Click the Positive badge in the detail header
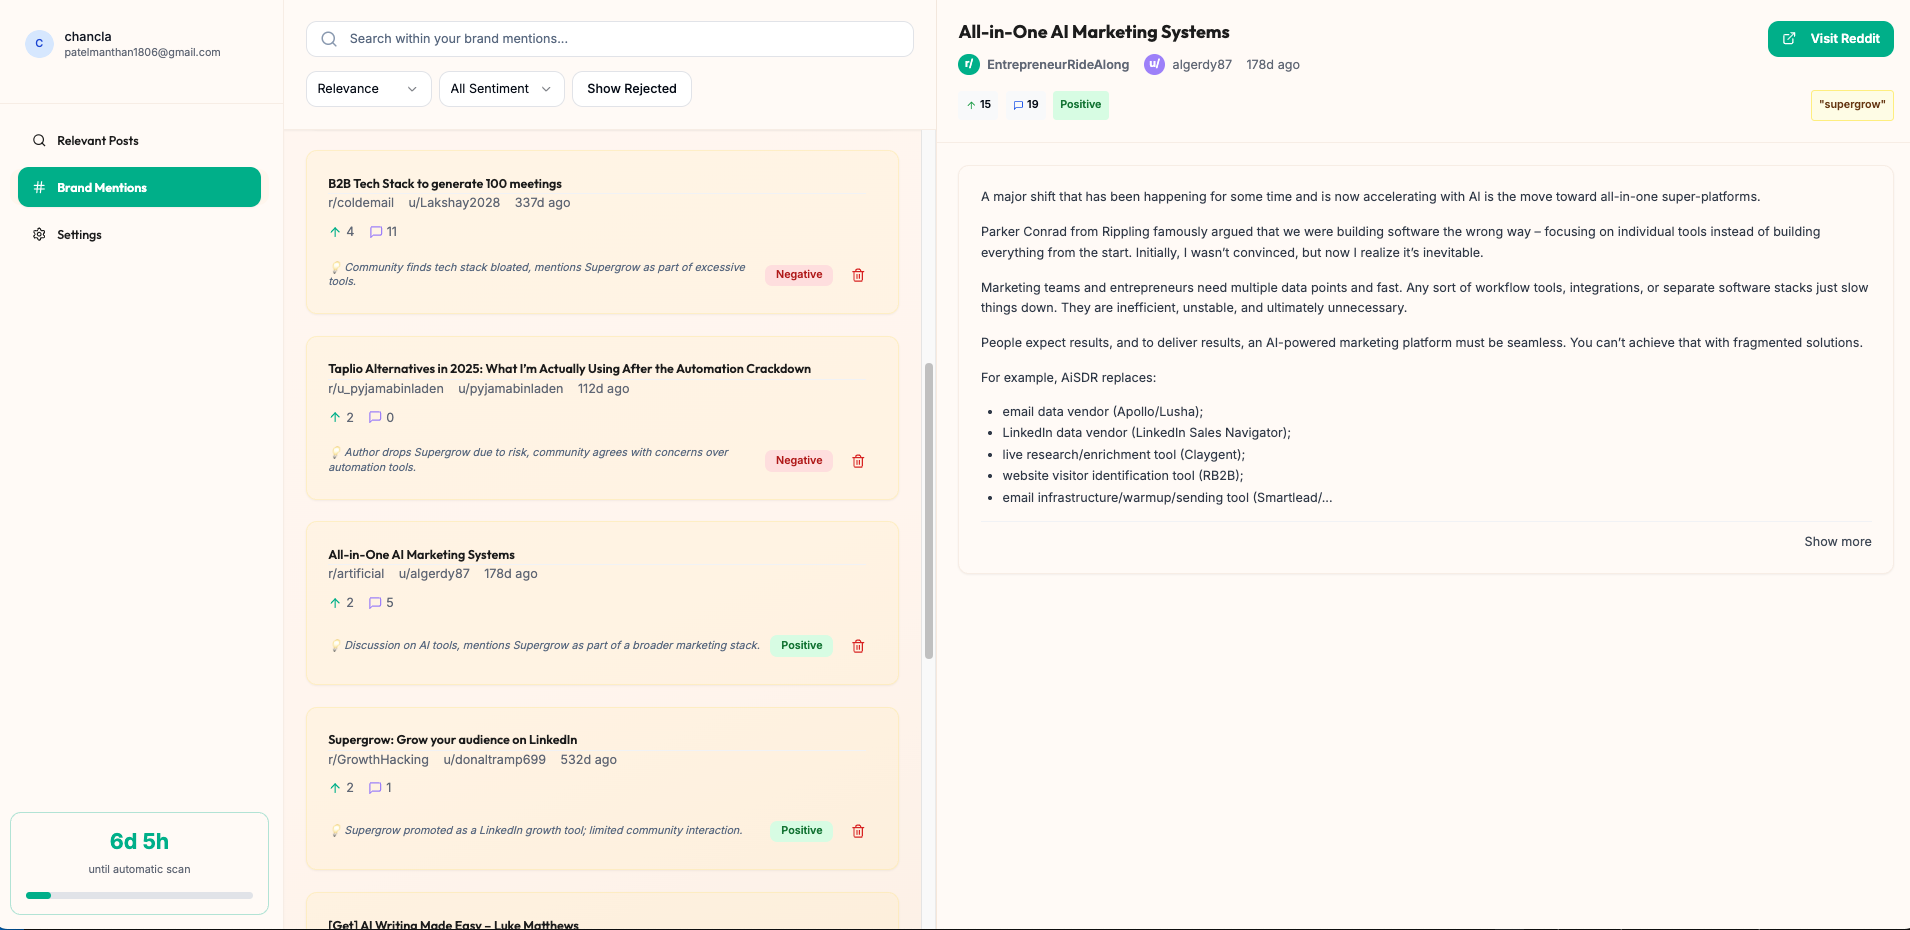The width and height of the screenshot is (1910, 930). [1080, 105]
